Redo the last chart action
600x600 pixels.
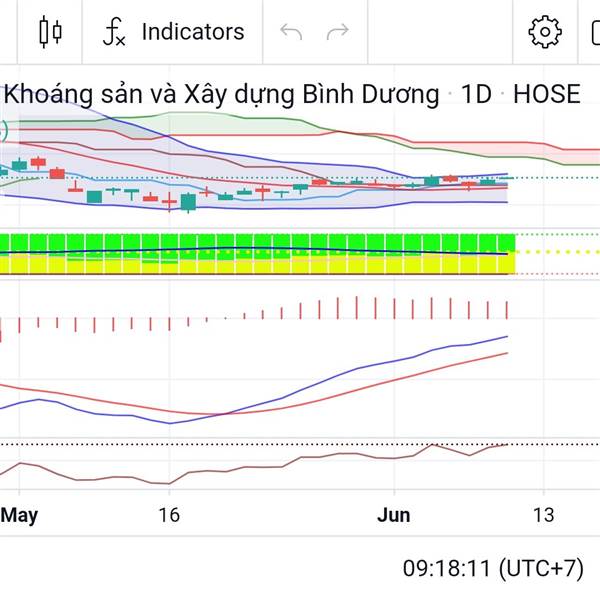pos(338,32)
